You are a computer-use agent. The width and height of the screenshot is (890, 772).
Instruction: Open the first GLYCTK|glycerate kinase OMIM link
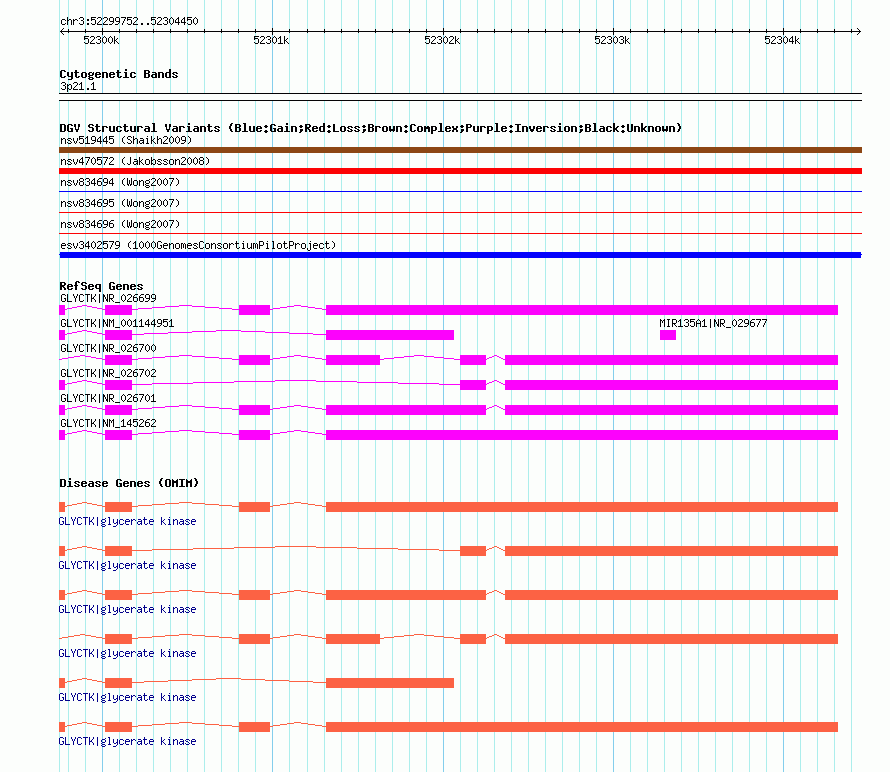[x=127, y=521]
